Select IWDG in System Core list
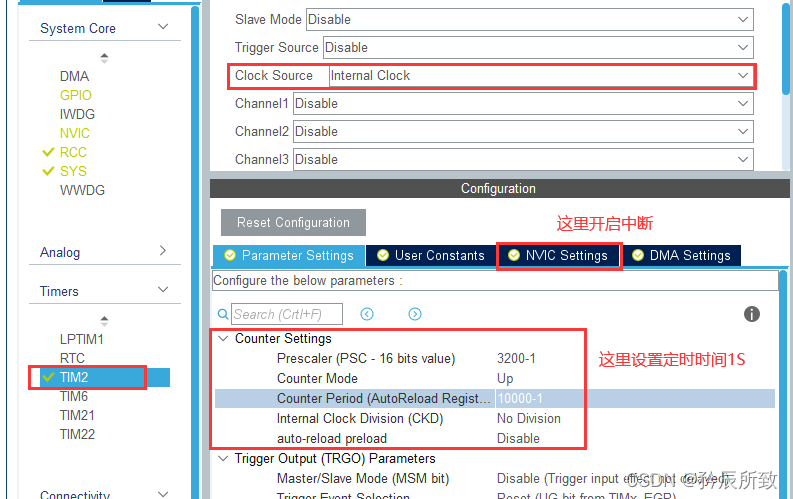The image size is (793, 499). [77, 114]
